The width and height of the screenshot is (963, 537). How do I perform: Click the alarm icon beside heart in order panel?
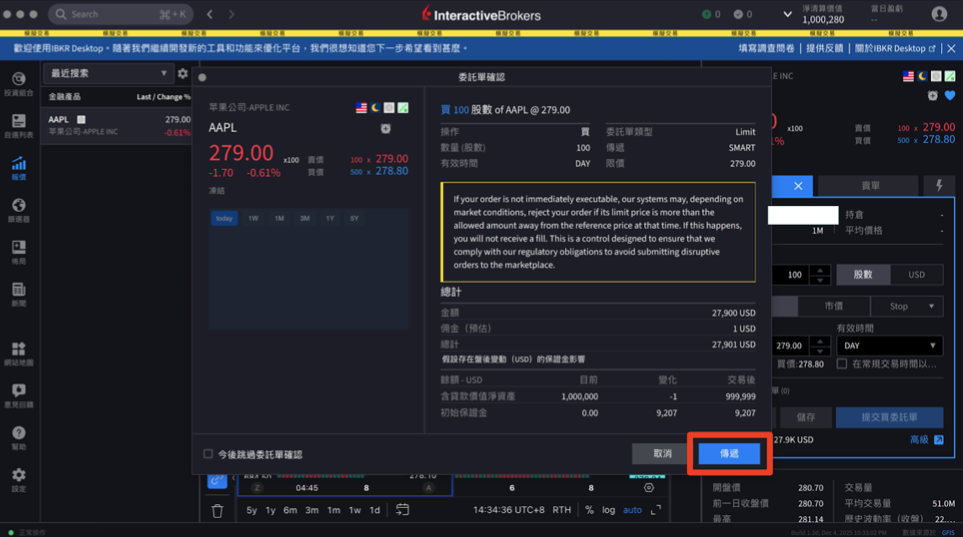[933, 96]
